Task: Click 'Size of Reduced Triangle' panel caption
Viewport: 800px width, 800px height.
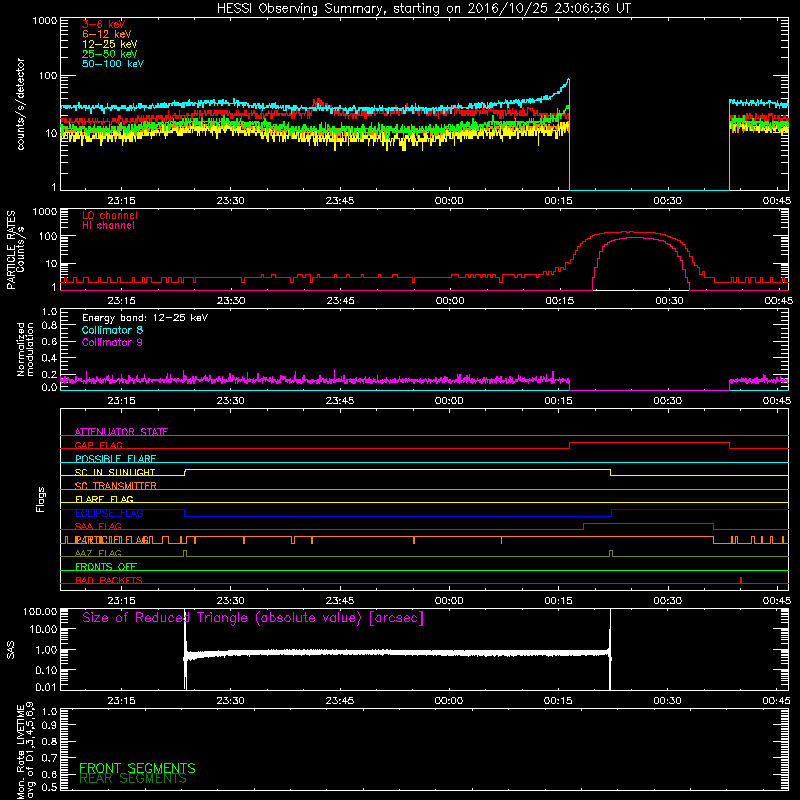Action: click(x=253, y=618)
